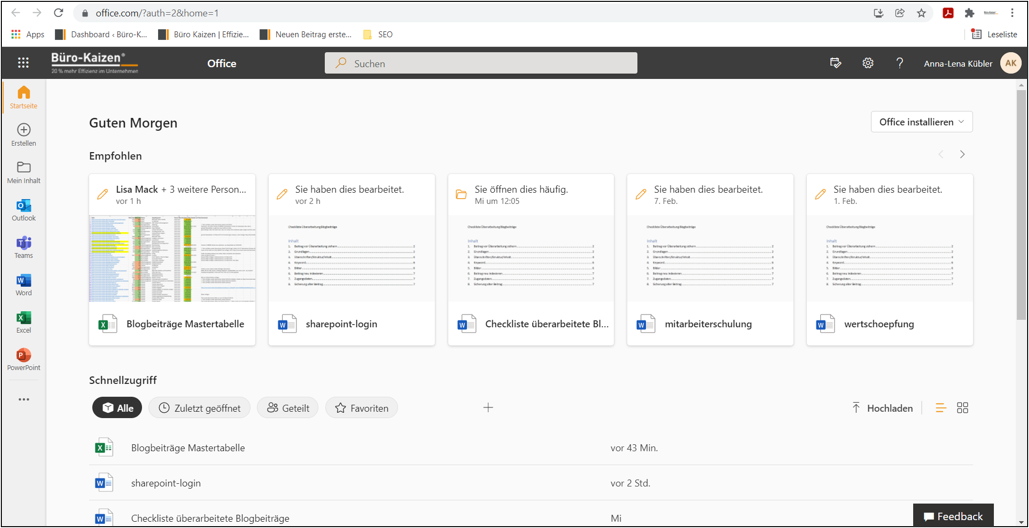Switch to grid view layout
Image resolution: width=1029 pixels, height=528 pixels.
(x=962, y=408)
